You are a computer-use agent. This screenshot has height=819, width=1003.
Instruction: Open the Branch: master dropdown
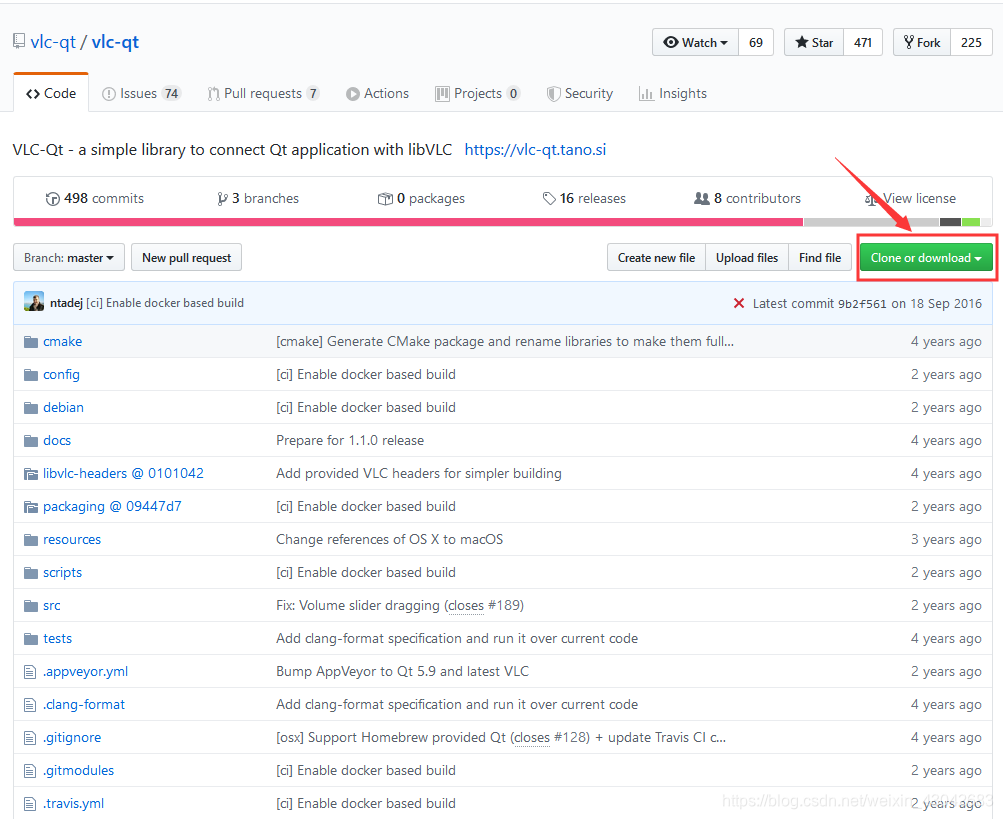(x=68, y=257)
